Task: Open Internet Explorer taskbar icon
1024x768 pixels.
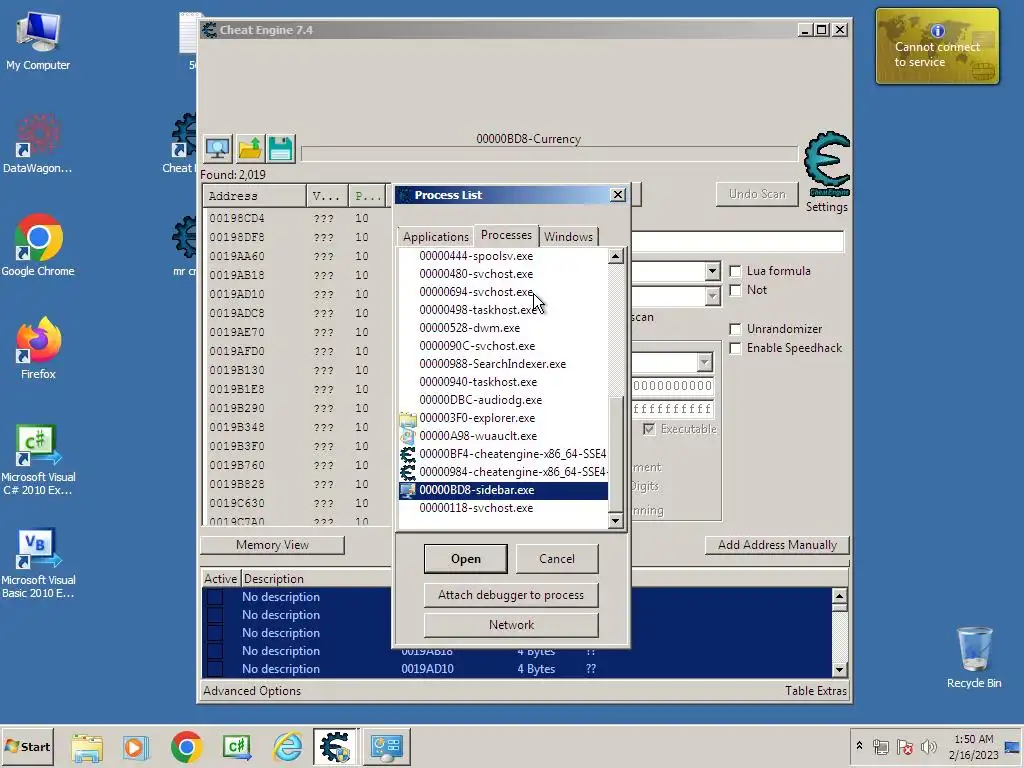Action: click(287, 746)
